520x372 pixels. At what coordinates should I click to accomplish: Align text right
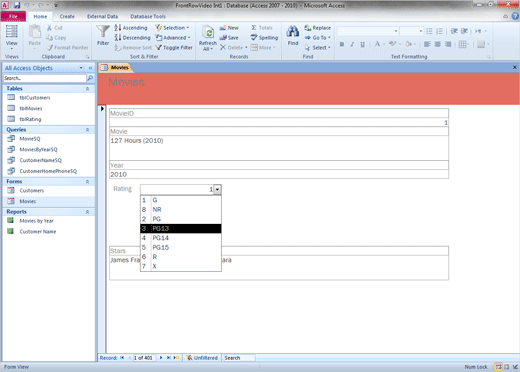448,44
